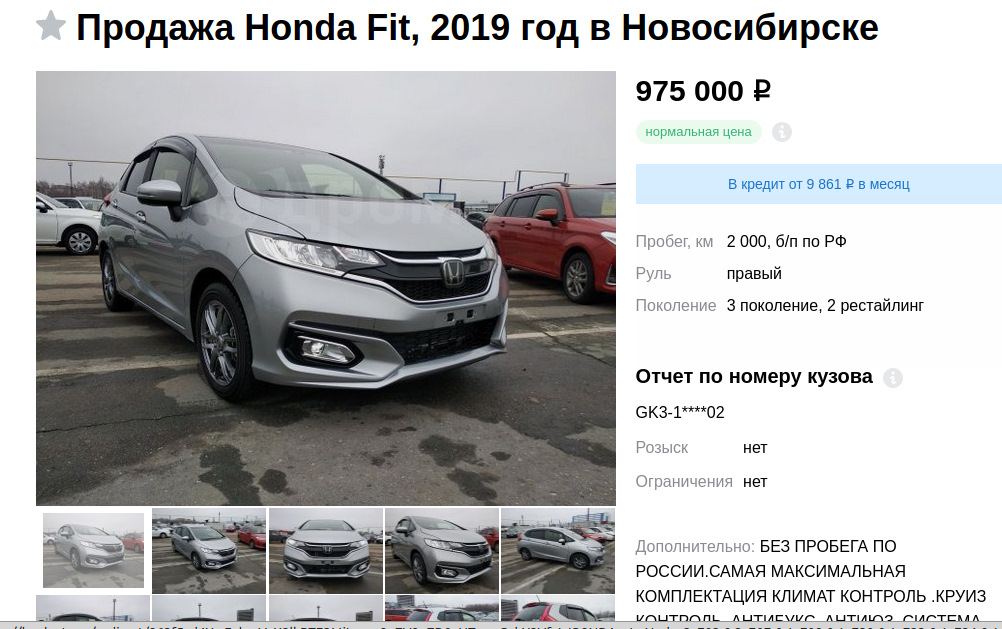Open the main Honda Fit photo
The image size is (1002, 629).
click(326, 288)
